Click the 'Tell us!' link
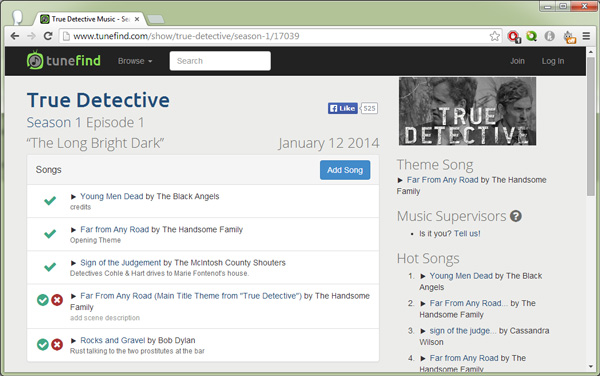The height and width of the screenshot is (376, 600). point(467,234)
